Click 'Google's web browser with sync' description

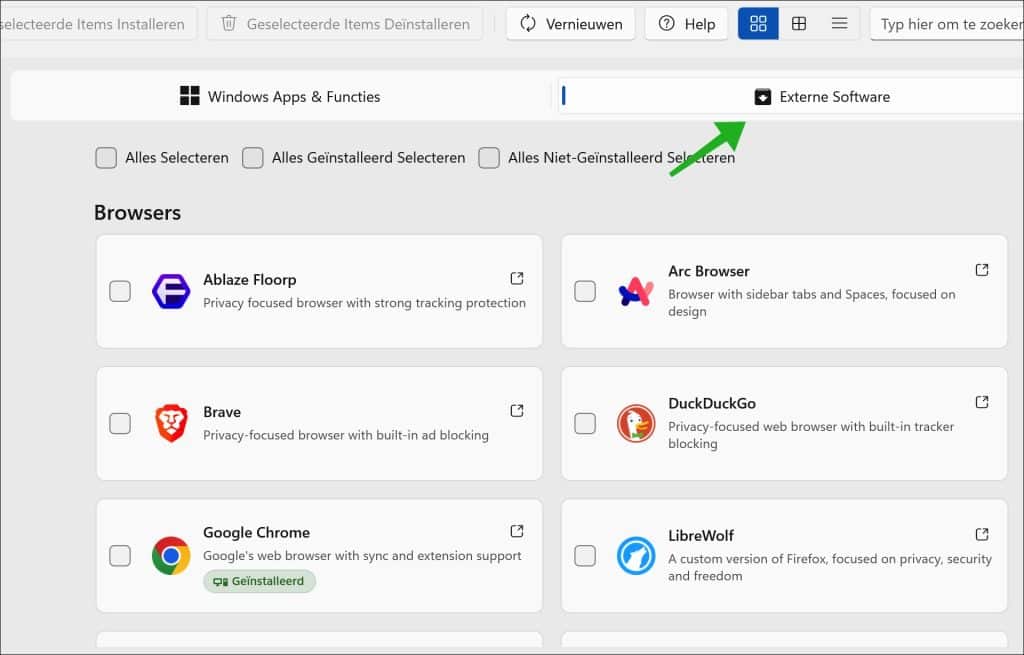pos(362,556)
